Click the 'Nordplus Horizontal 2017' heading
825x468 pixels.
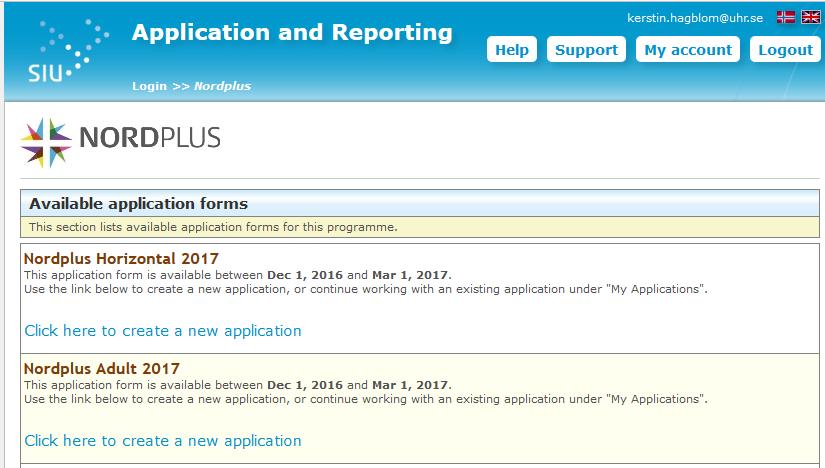(x=122, y=258)
